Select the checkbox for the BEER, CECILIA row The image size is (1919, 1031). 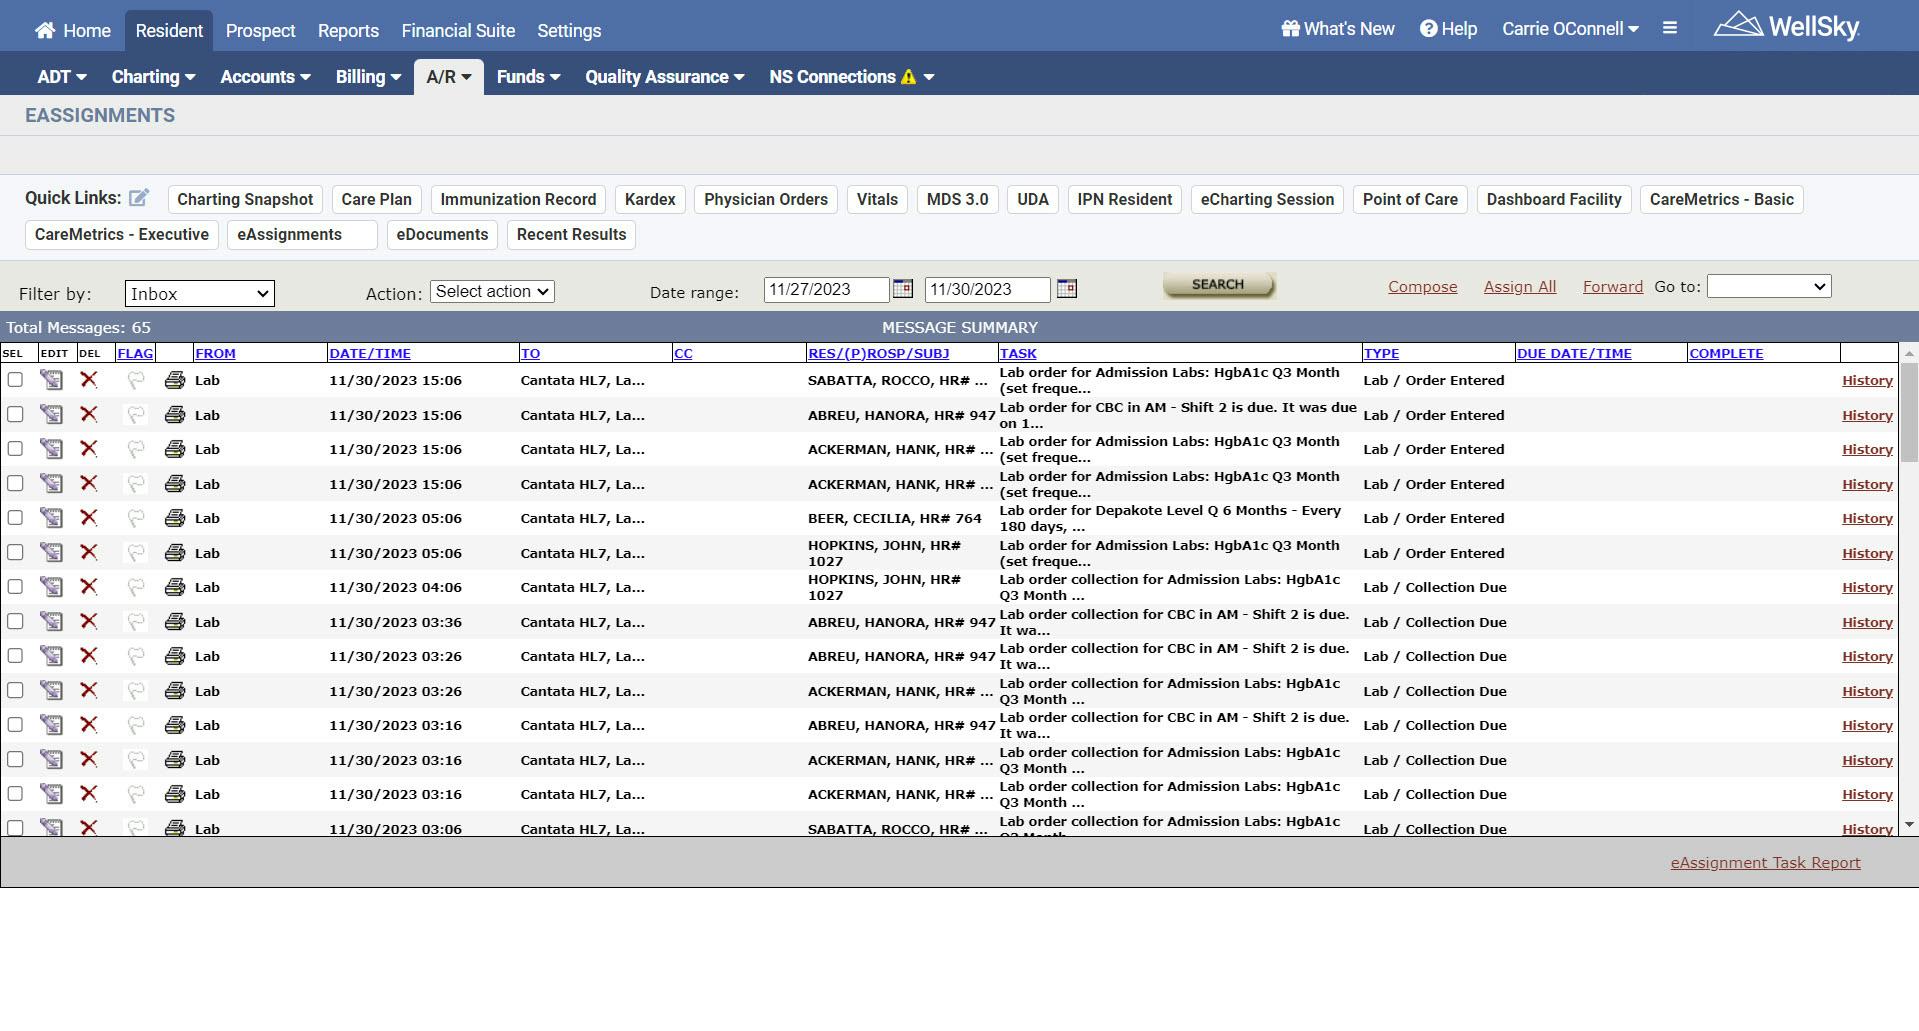click(x=15, y=518)
